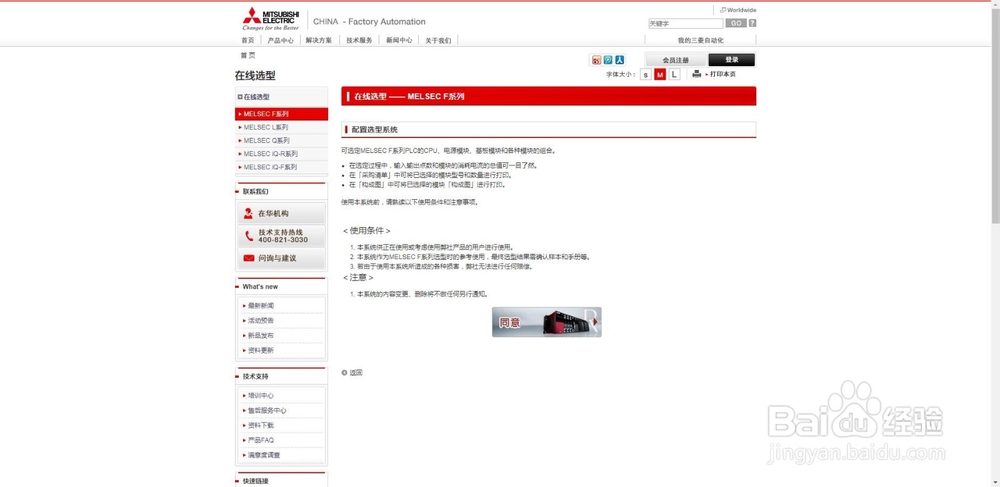Share page via teal Tencent Weibo icon
The image size is (1000, 487).
pos(608,60)
